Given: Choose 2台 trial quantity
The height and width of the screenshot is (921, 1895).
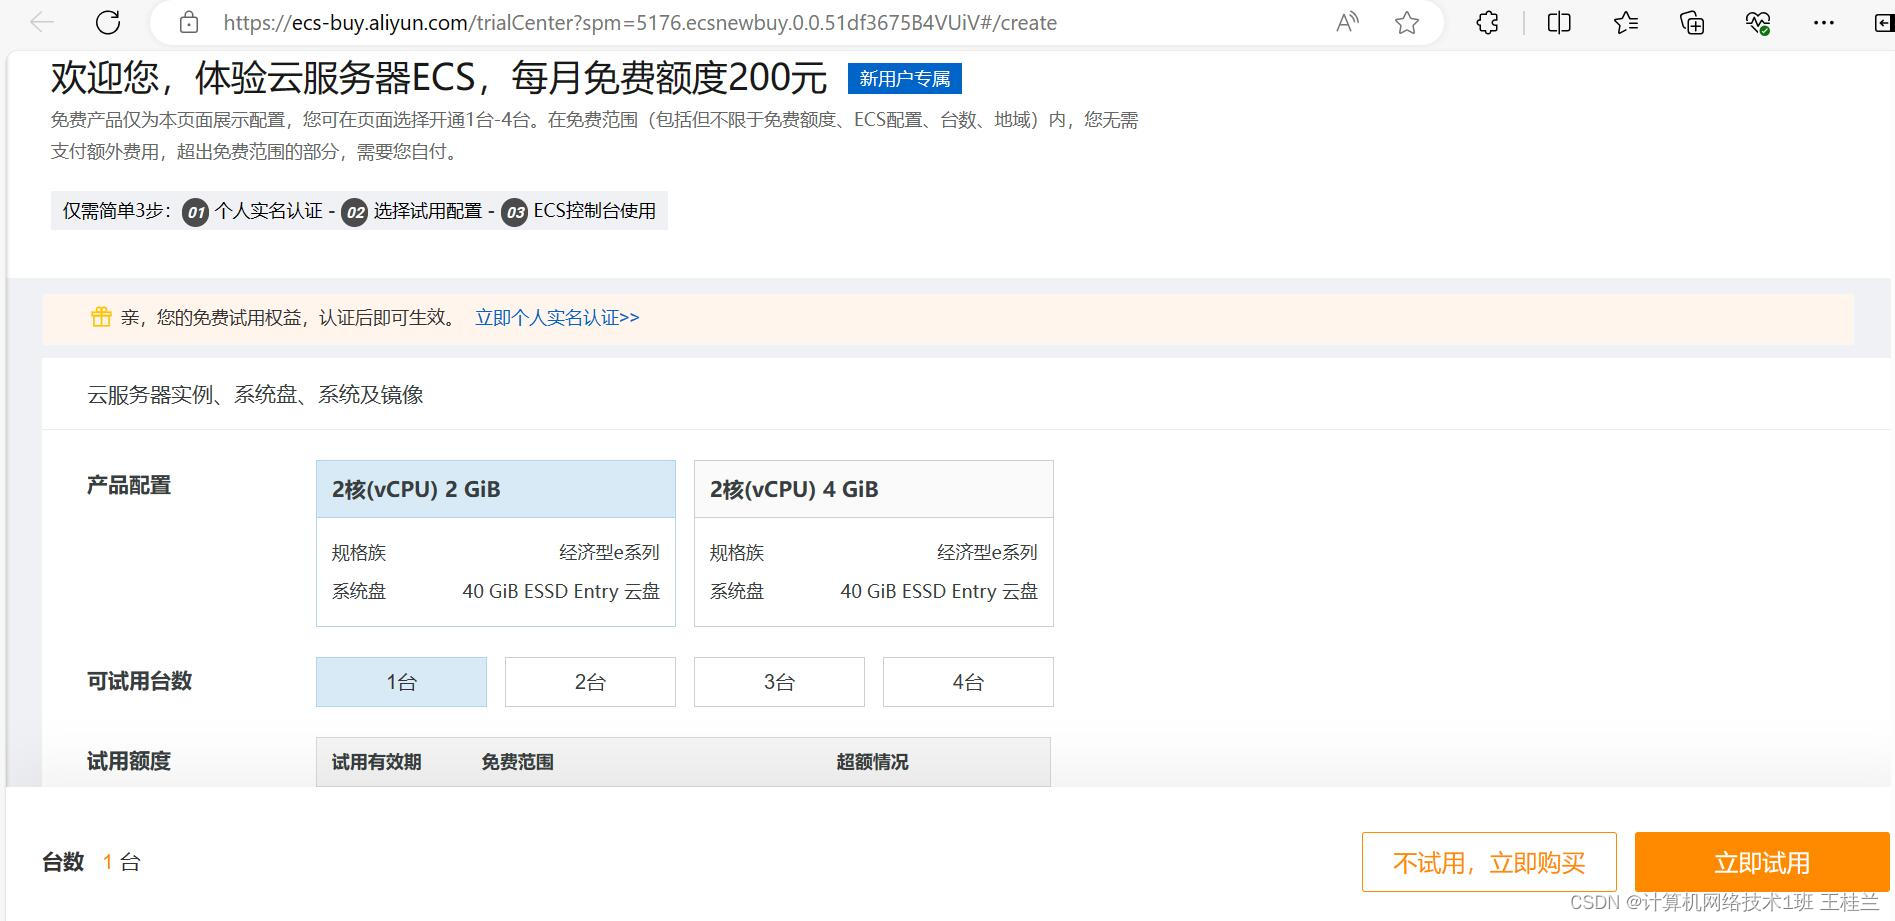Looking at the screenshot, I should [590, 682].
